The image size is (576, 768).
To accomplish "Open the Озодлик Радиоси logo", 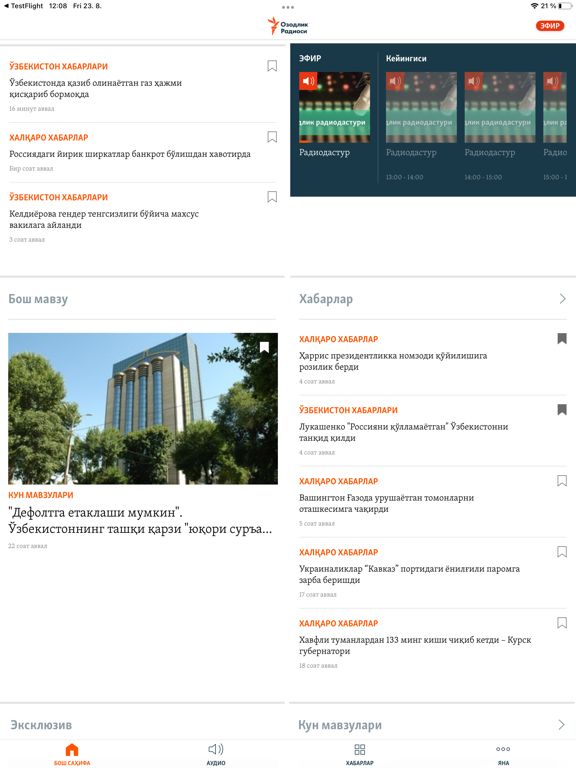I will tap(288, 26).
